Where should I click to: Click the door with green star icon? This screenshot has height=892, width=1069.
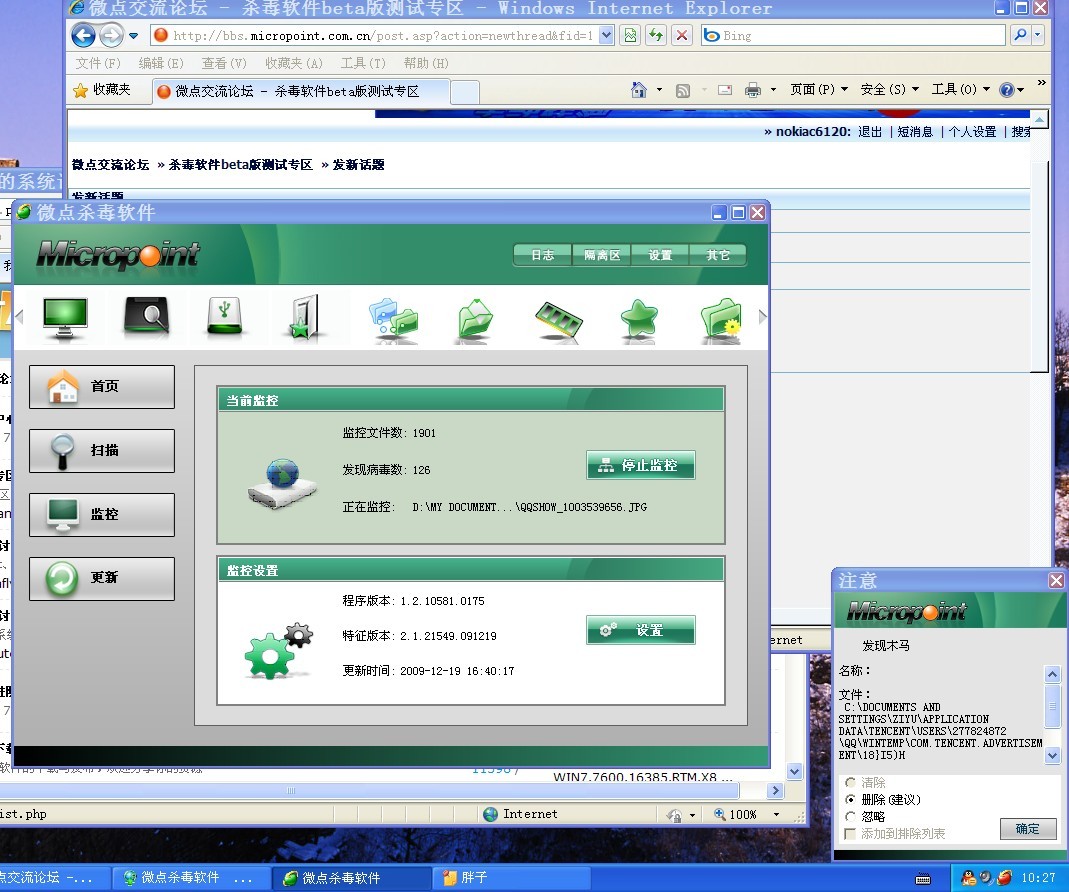pos(305,317)
